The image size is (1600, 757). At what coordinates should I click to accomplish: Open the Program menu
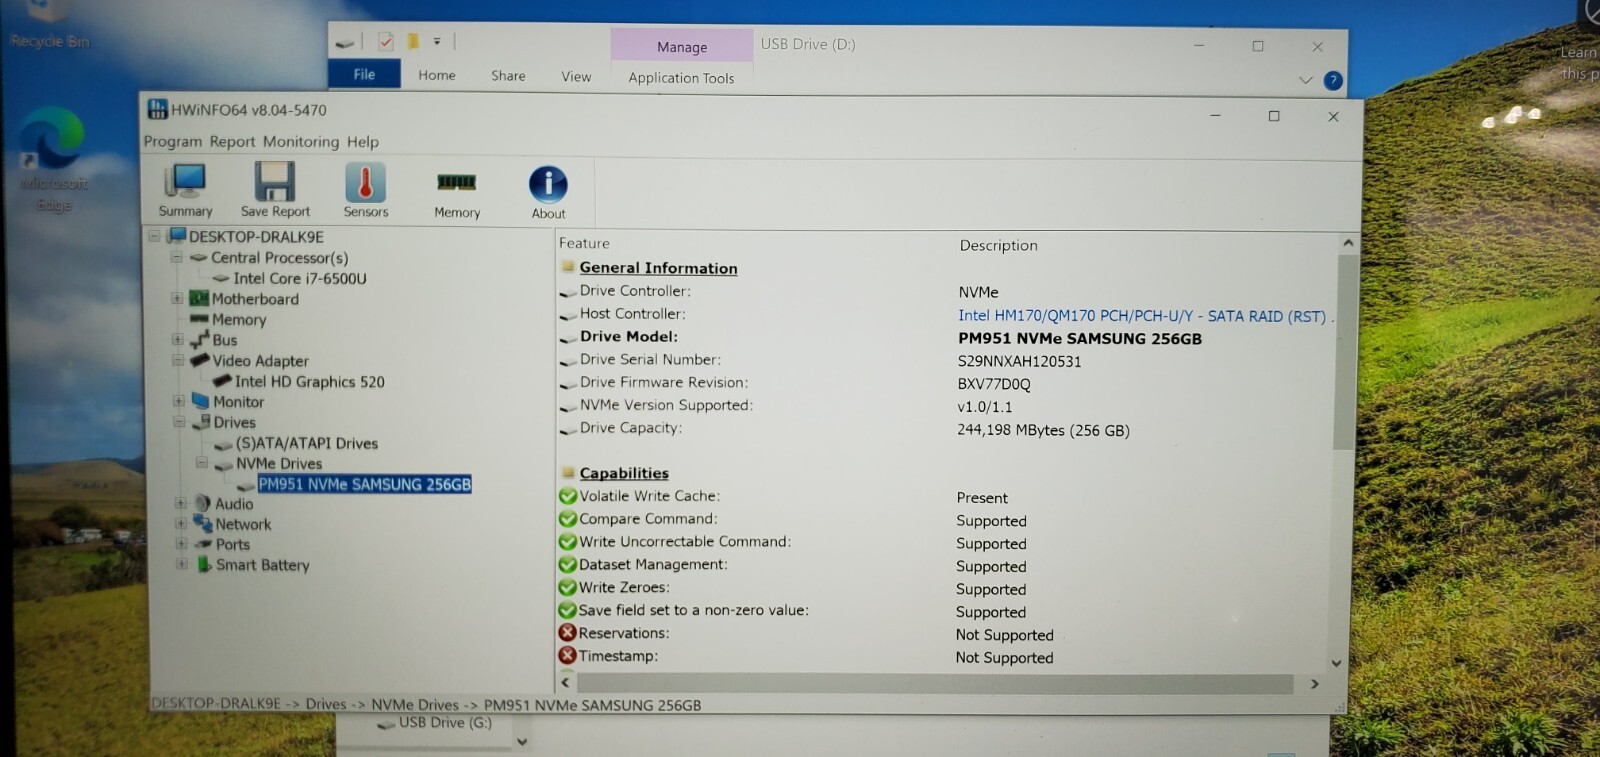[x=173, y=142]
